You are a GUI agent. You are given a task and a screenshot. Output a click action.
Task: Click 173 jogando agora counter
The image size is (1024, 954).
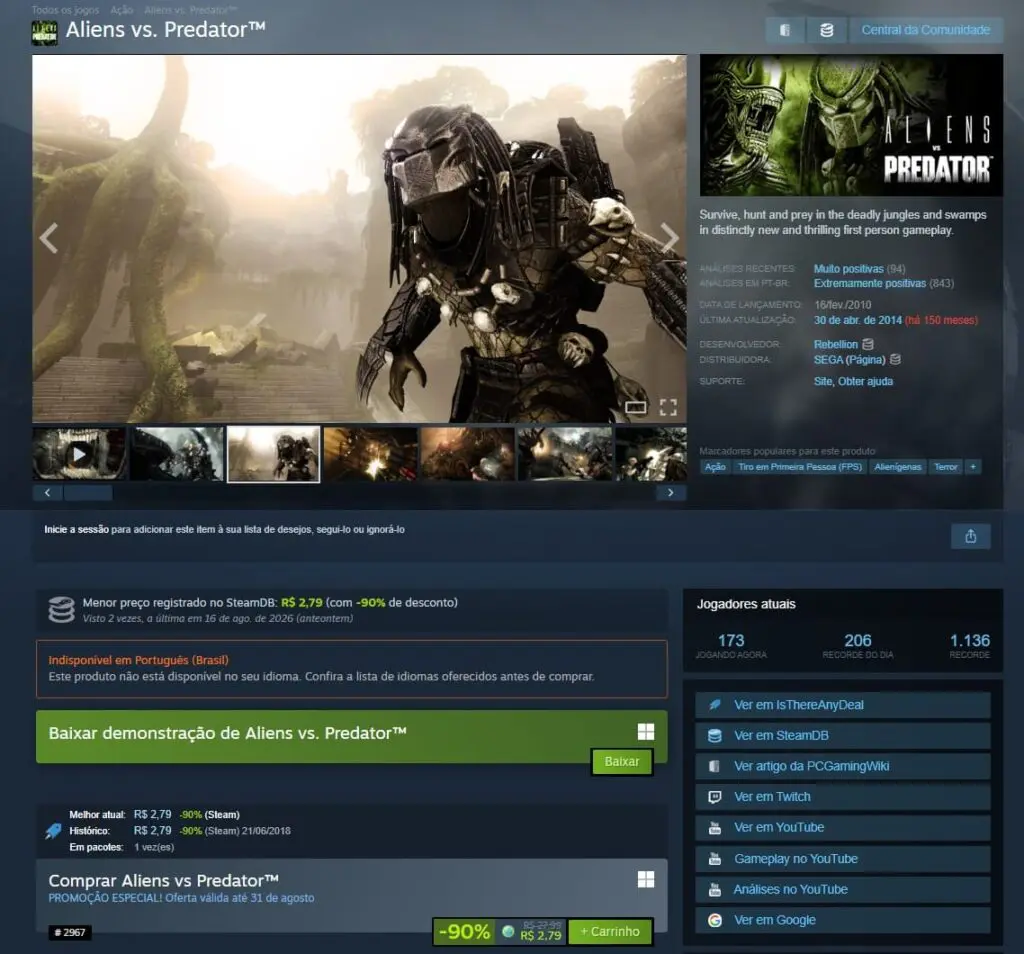pos(731,645)
